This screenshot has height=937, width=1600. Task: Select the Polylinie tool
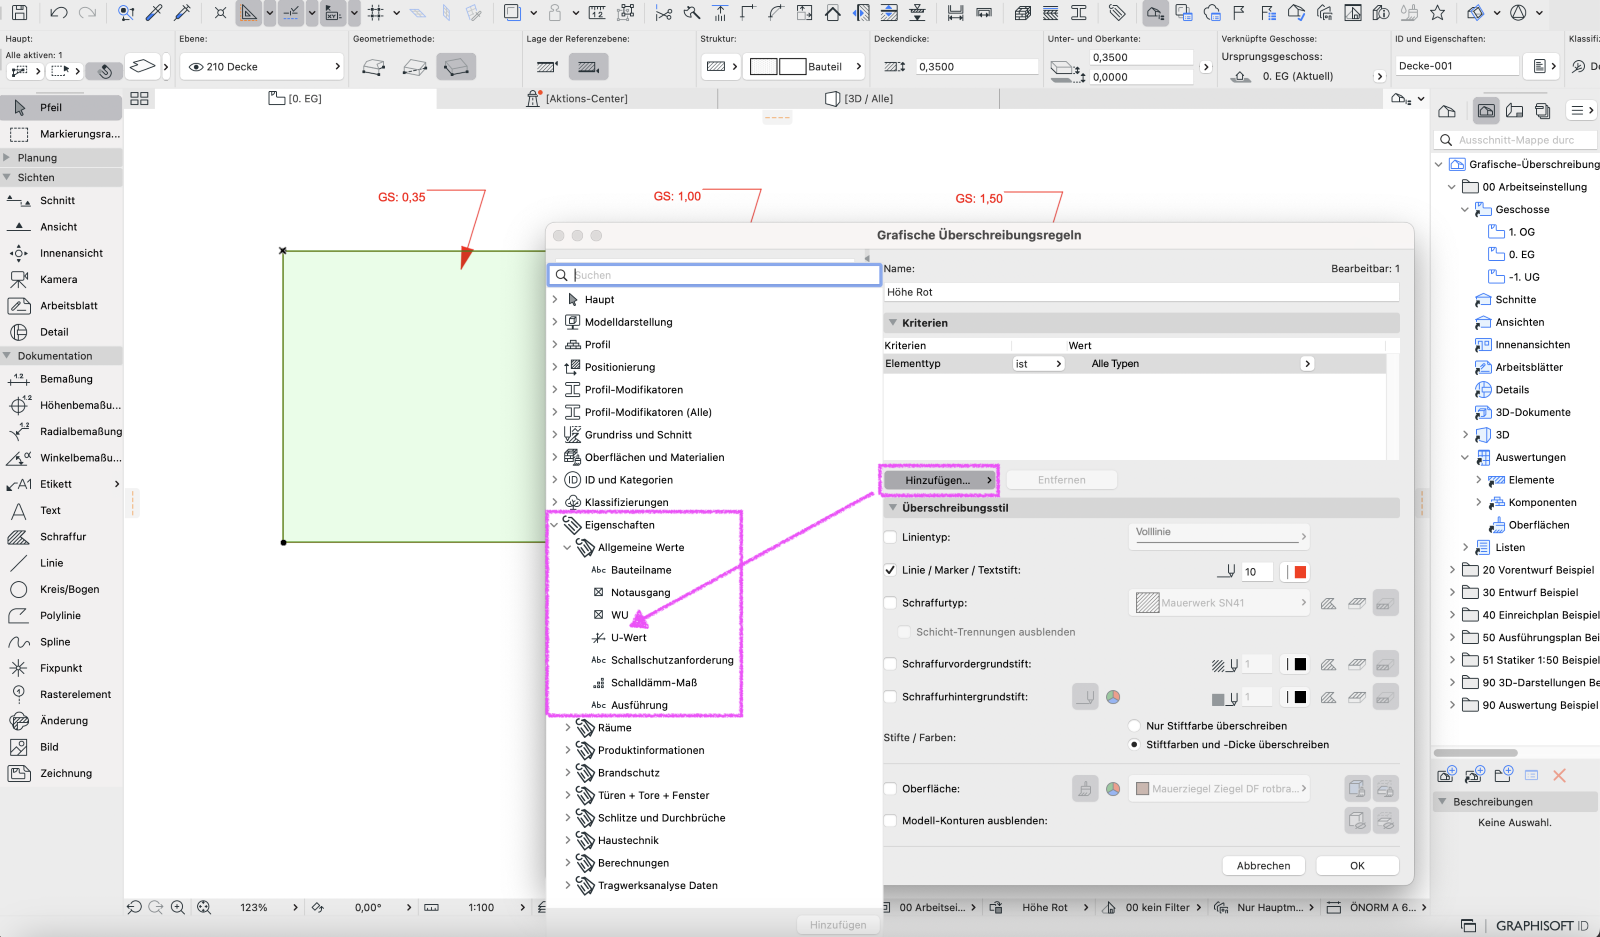(x=61, y=616)
